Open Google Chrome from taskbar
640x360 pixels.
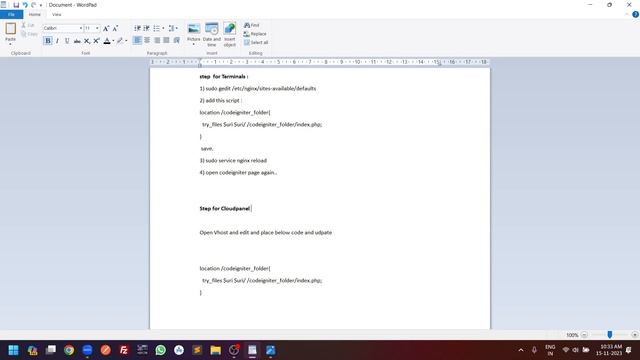point(69,350)
